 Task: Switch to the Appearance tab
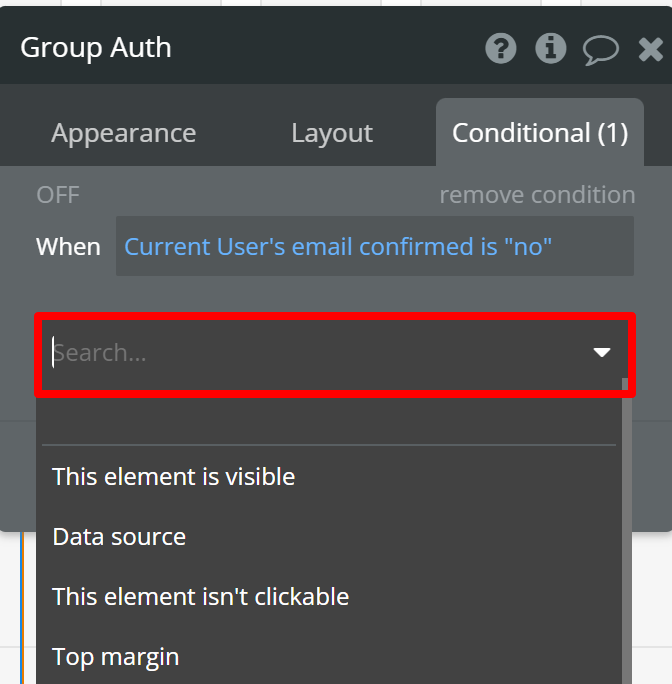coord(123,133)
